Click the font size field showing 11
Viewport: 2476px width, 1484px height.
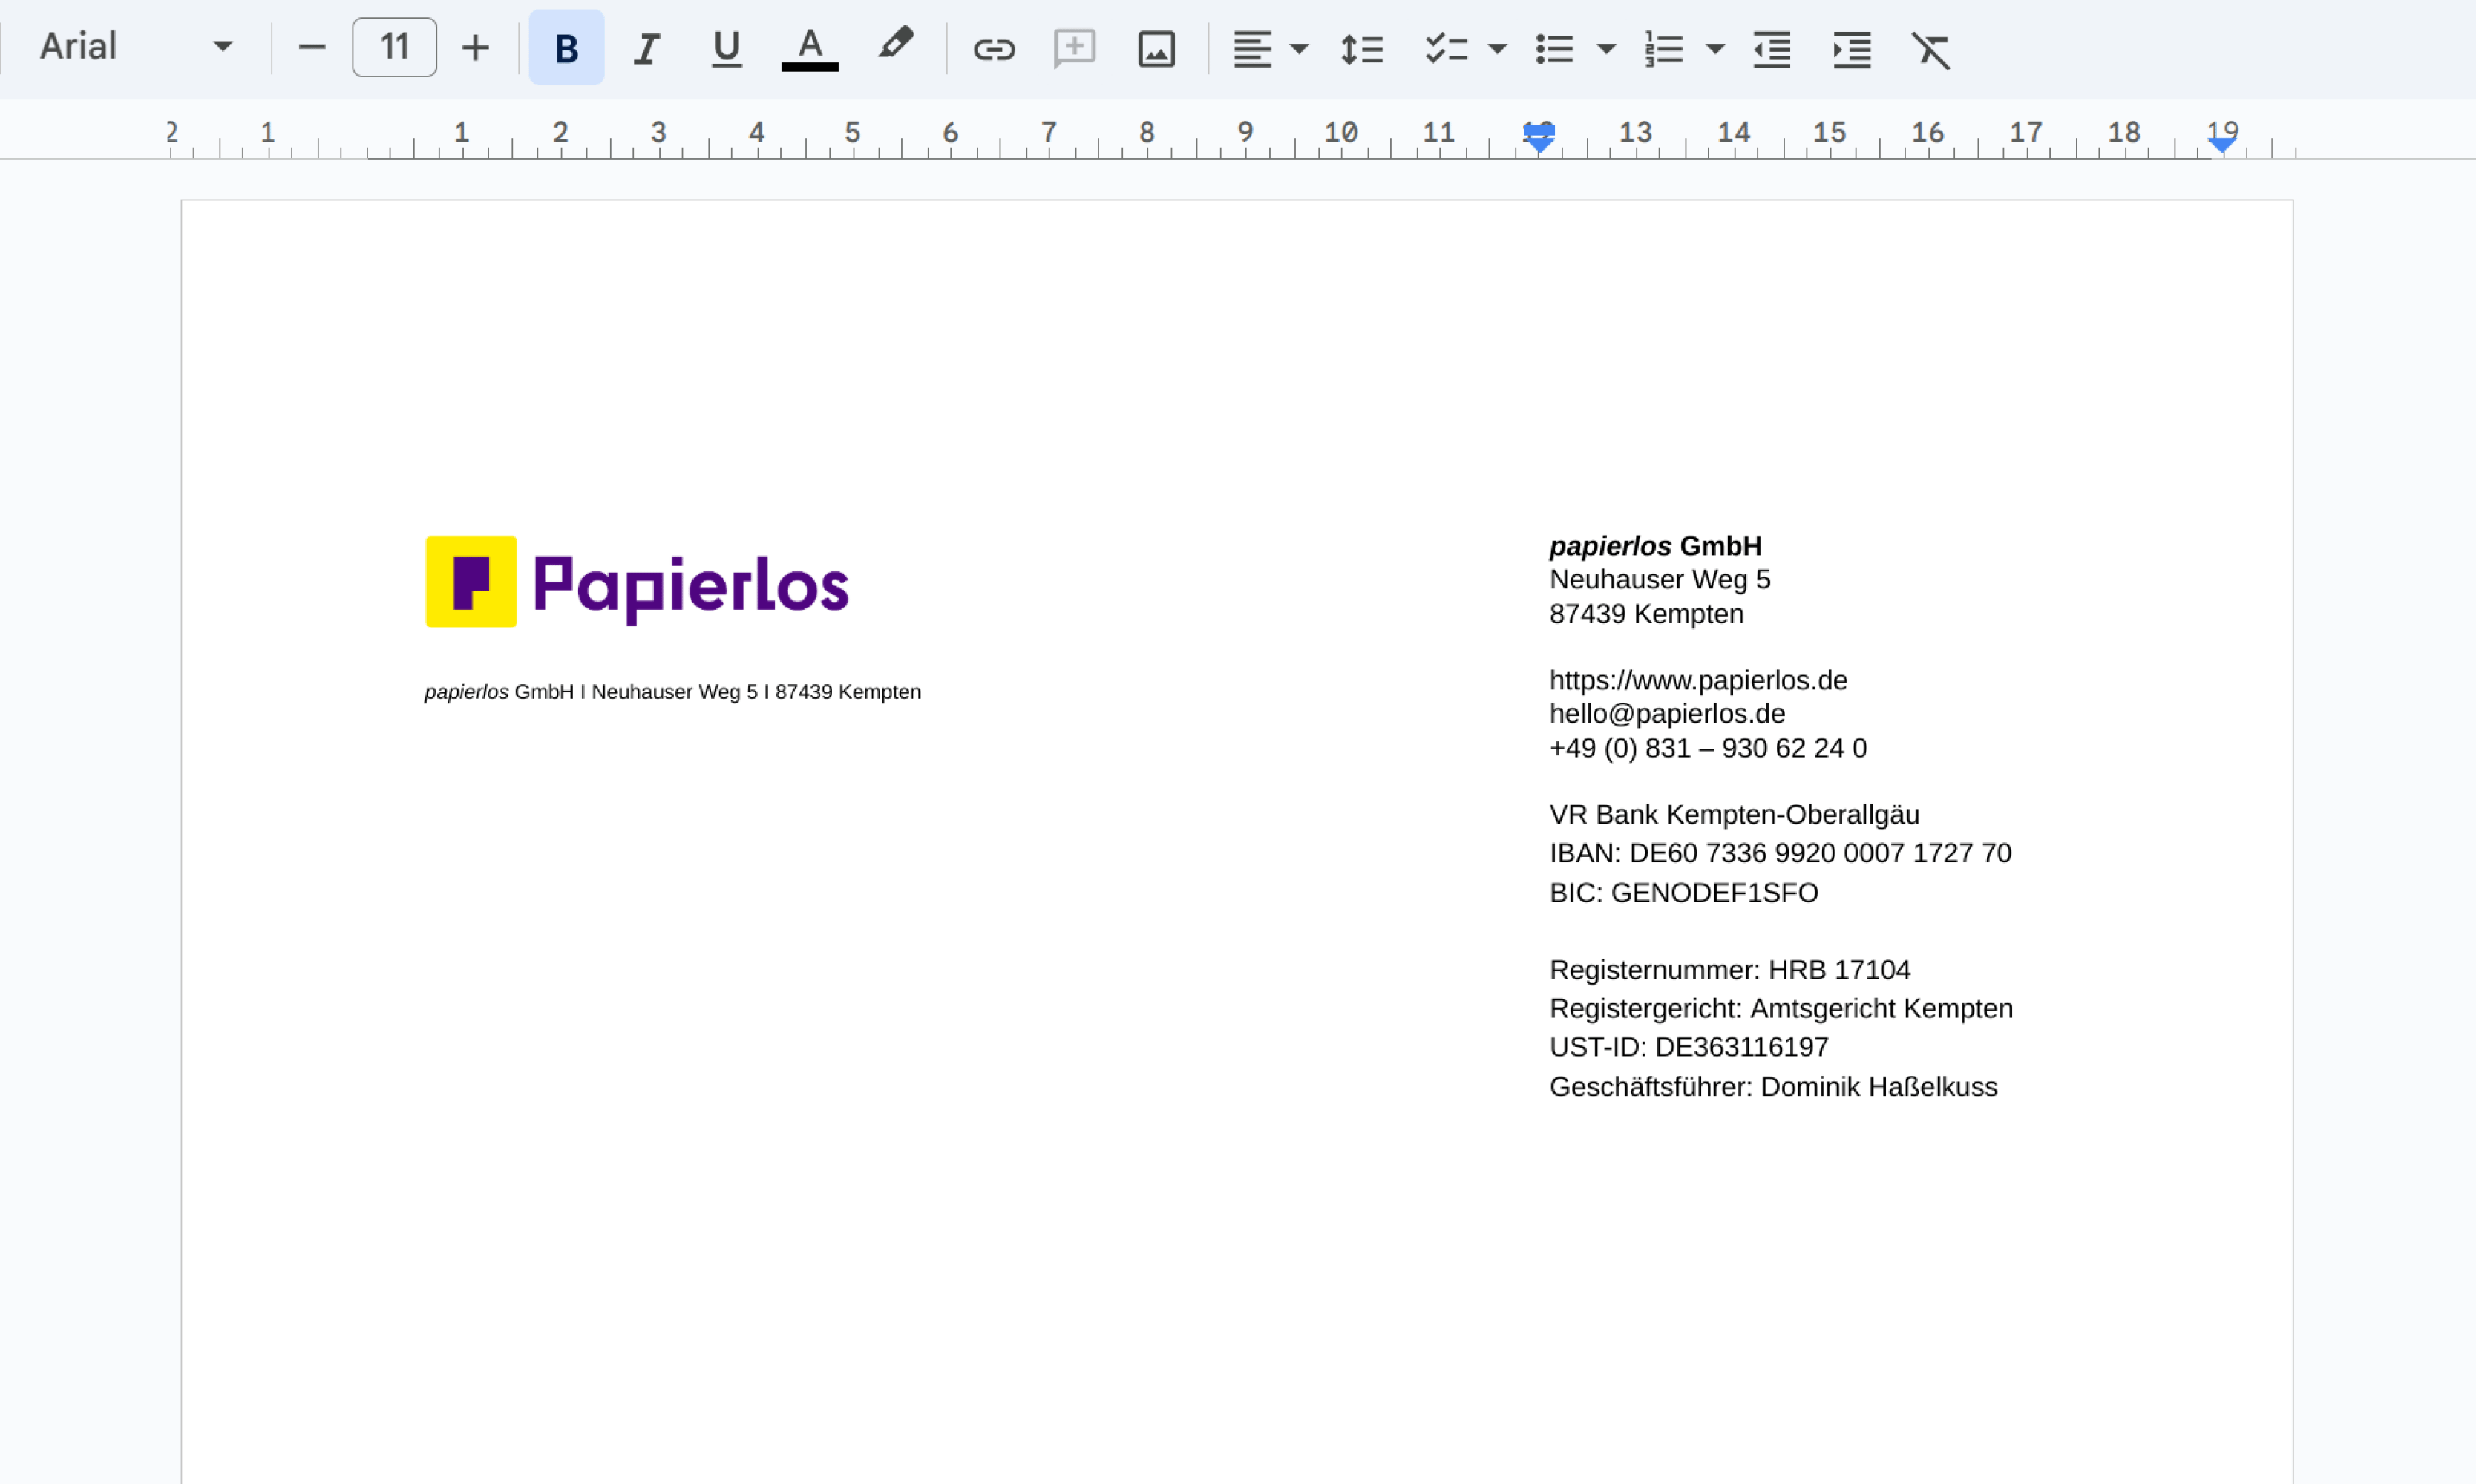(394, 47)
